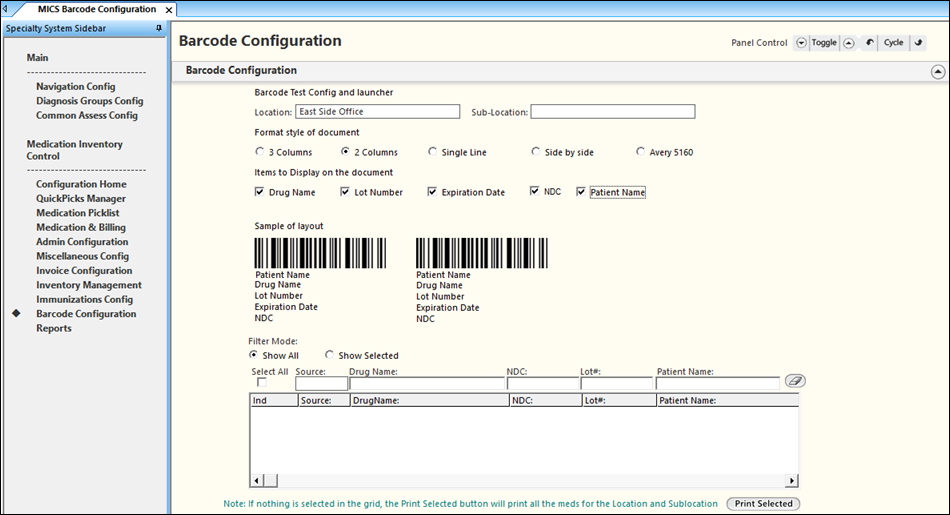Choose the Single Line format
Image resolution: width=950 pixels, height=515 pixels.
pyautogui.click(x=432, y=151)
